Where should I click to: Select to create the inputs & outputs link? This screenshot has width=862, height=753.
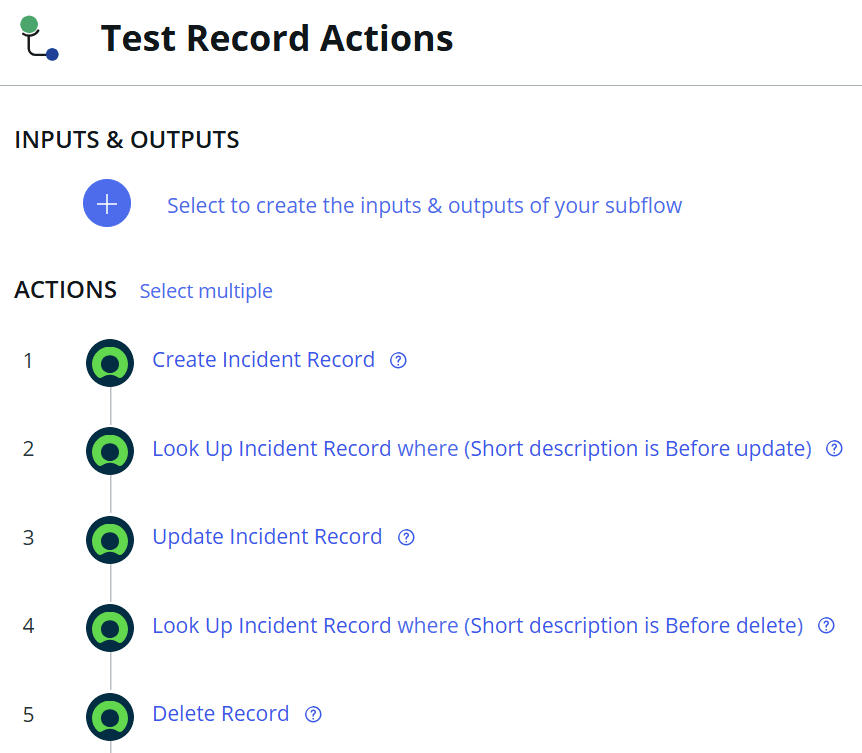[x=424, y=206]
